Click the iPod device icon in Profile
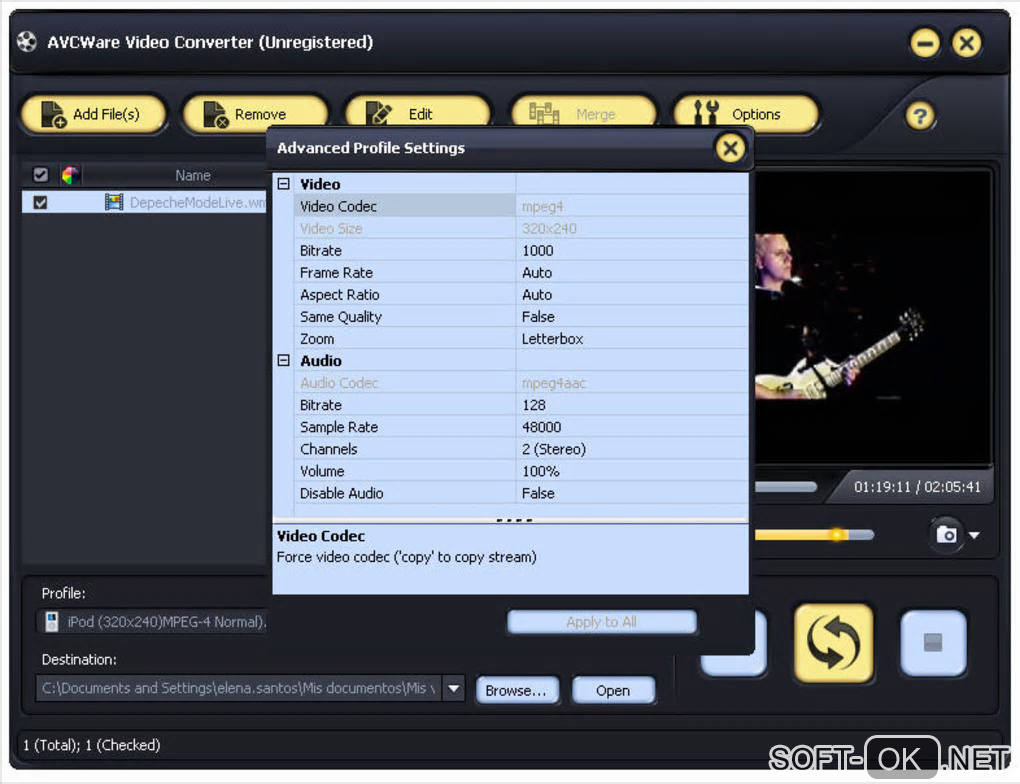Screen dimensions: 1020x784 point(51,621)
